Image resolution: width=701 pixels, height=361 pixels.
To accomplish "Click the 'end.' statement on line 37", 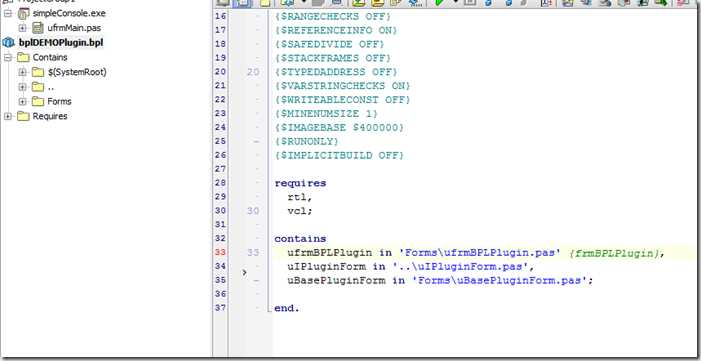I will (287, 308).
